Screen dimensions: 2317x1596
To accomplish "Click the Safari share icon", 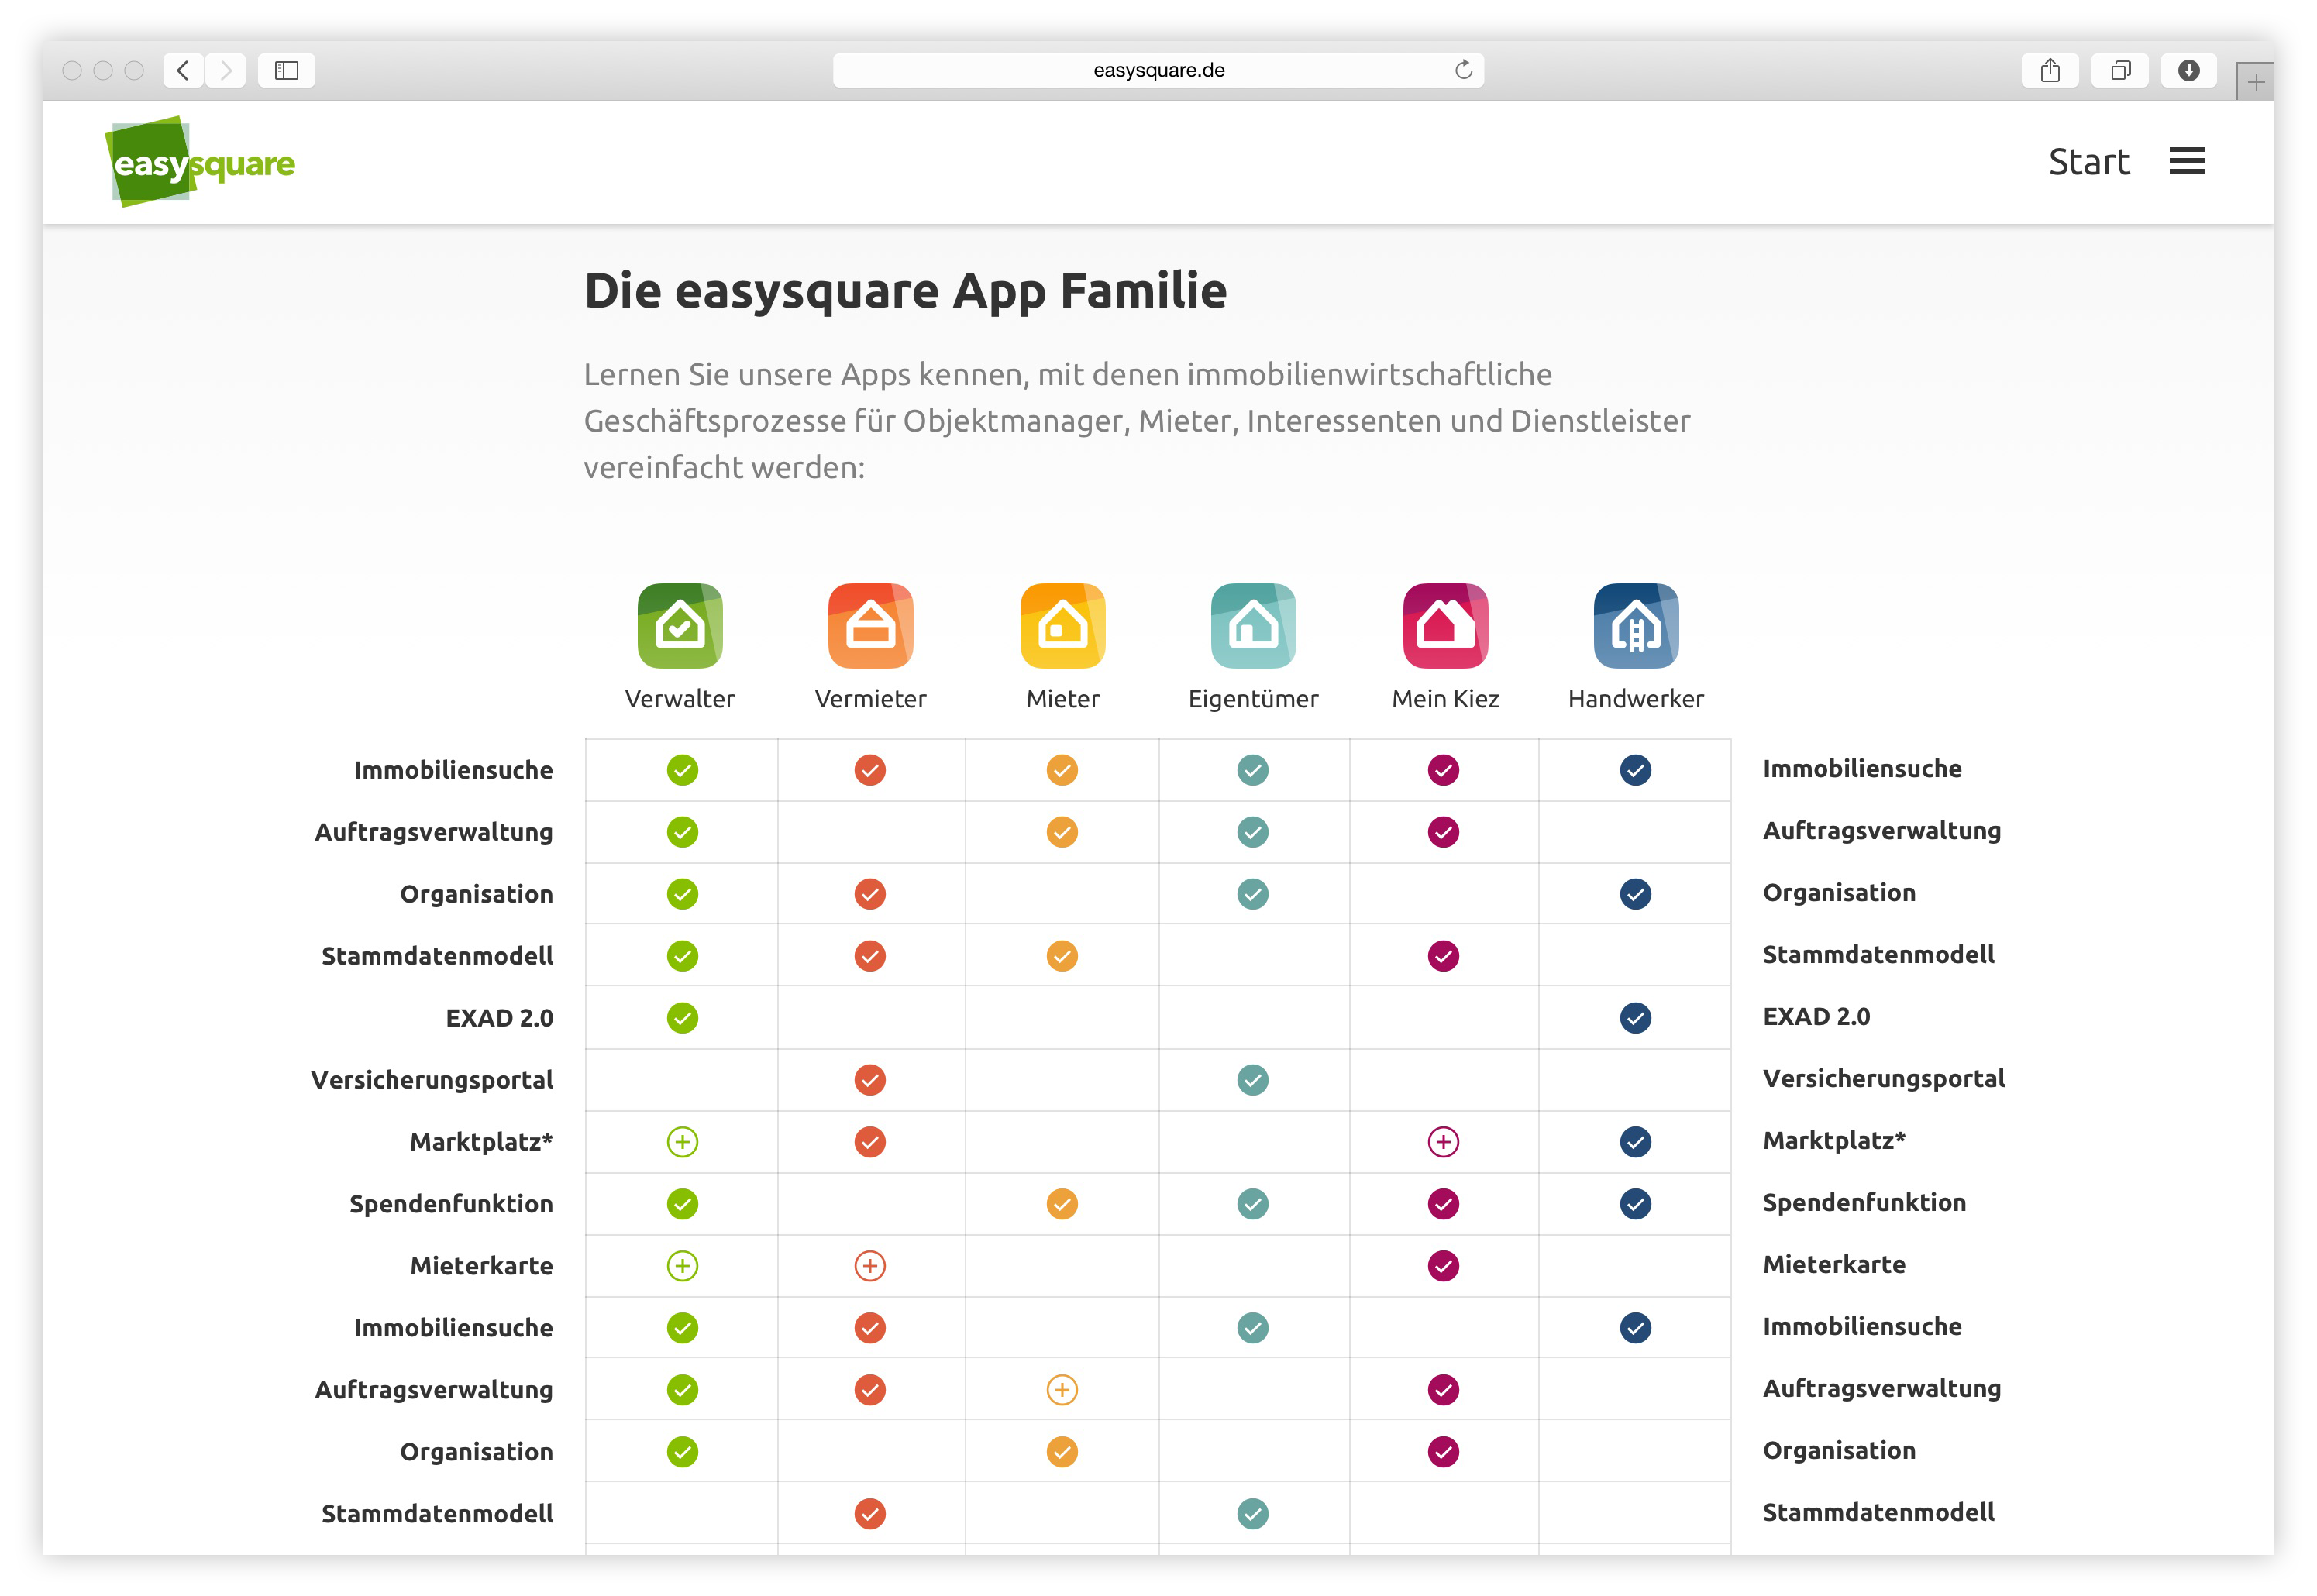I will click(x=2050, y=70).
